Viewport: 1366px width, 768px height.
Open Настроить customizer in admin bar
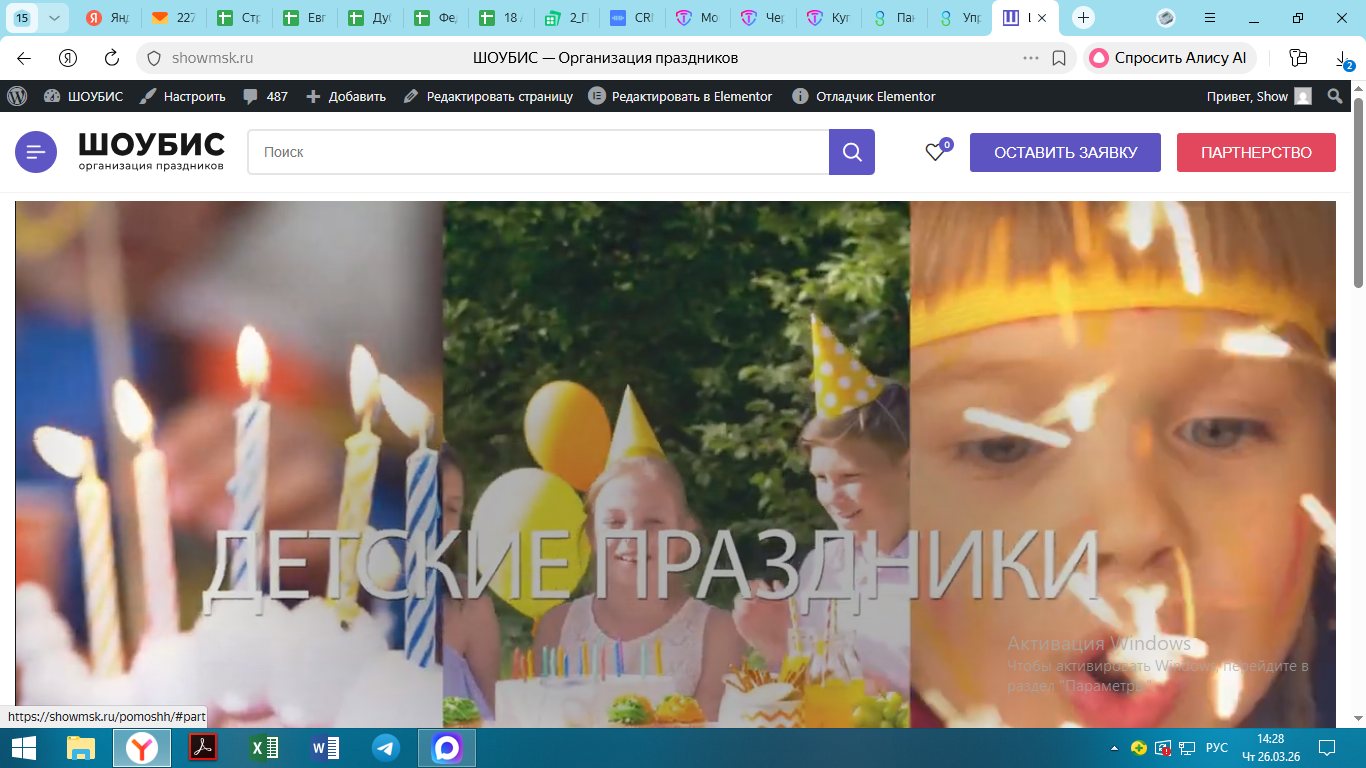[x=182, y=96]
